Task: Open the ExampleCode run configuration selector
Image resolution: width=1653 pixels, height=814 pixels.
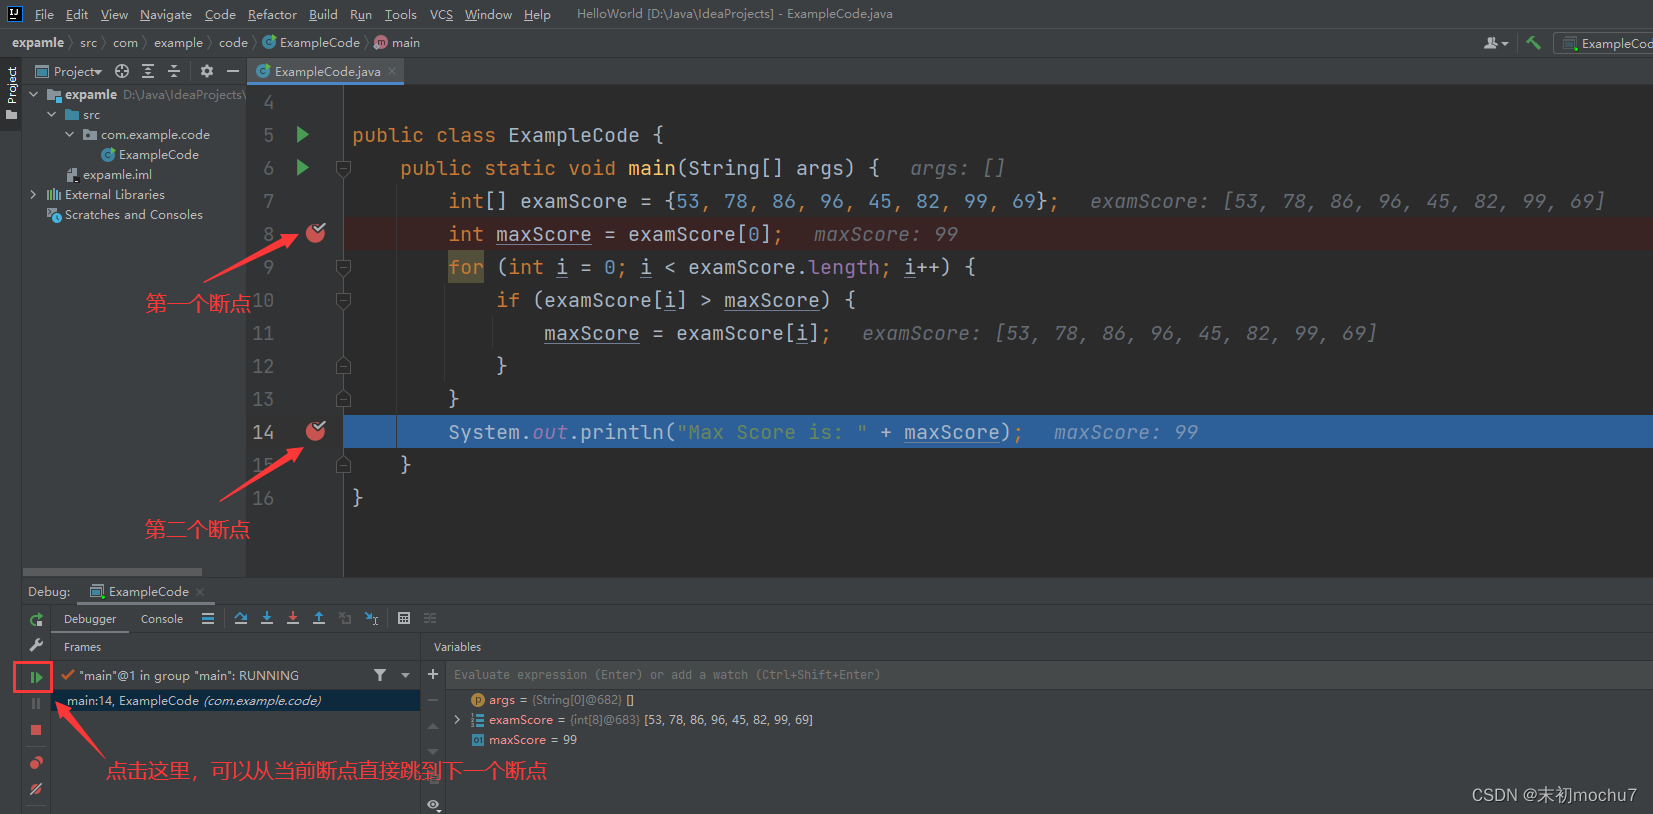Action: [1605, 43]
